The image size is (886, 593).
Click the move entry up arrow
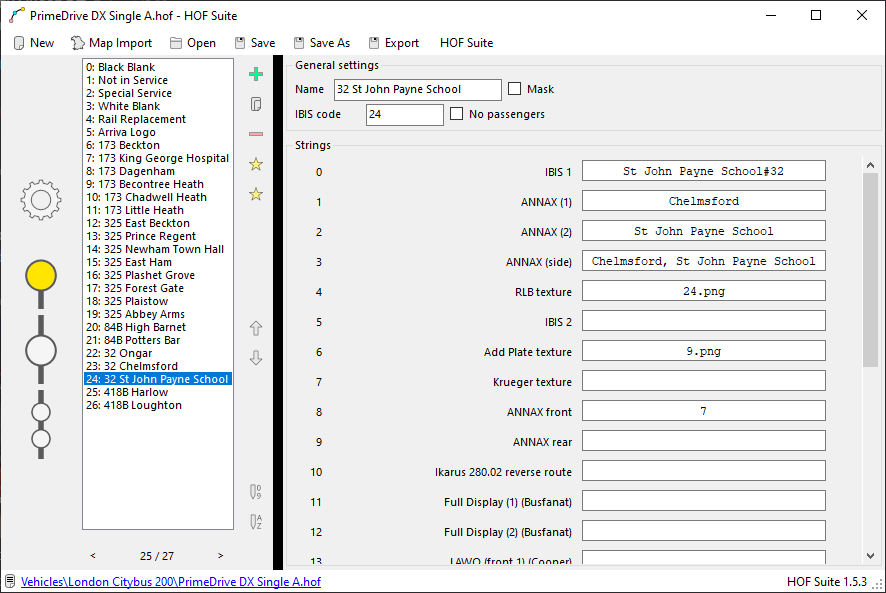coord(256,328)
